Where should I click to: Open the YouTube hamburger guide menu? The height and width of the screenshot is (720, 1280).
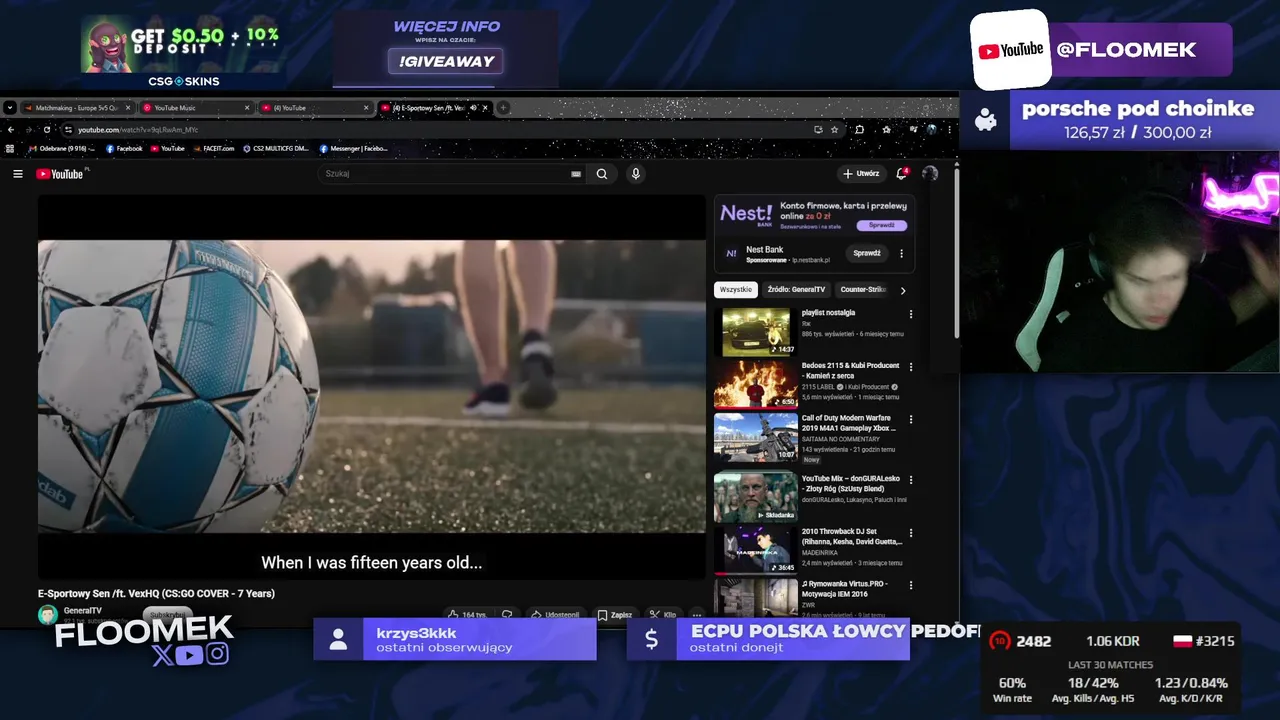click(17, 174)
